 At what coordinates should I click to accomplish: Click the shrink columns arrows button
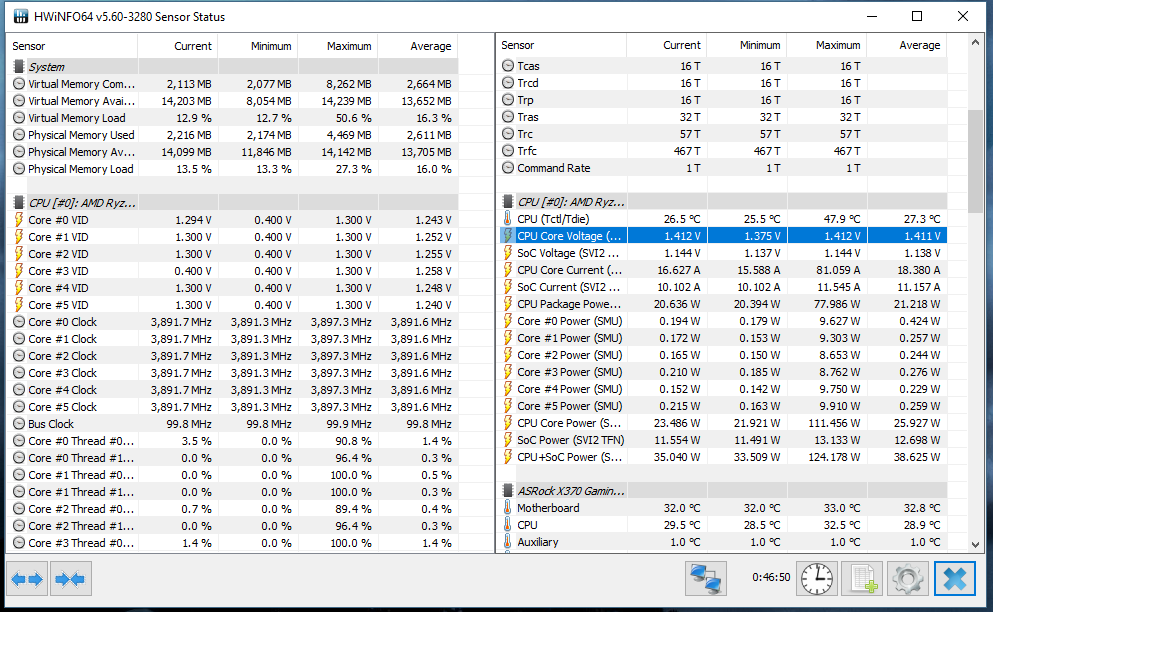click(71, 579)
